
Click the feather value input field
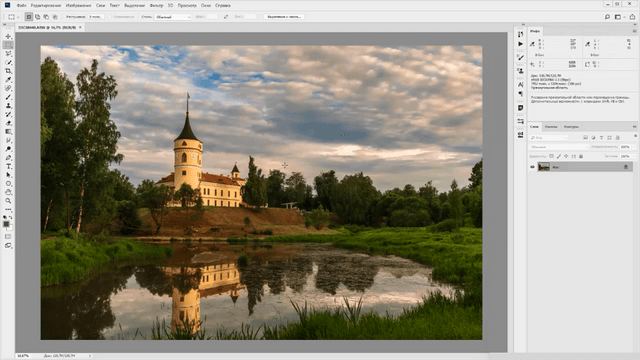tap(96, 17)
